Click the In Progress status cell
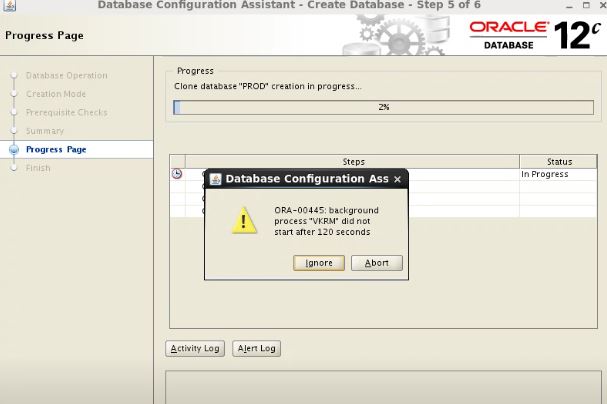Image resolution: width=607 pixels, height=404 pixels. click(558, 174)
